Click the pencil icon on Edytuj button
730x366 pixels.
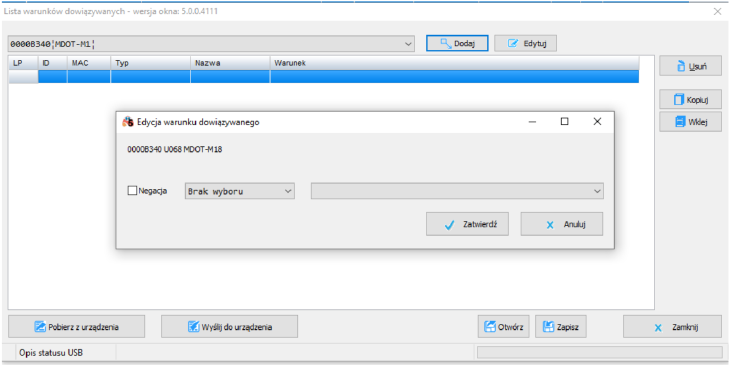[x=513, y=43]
